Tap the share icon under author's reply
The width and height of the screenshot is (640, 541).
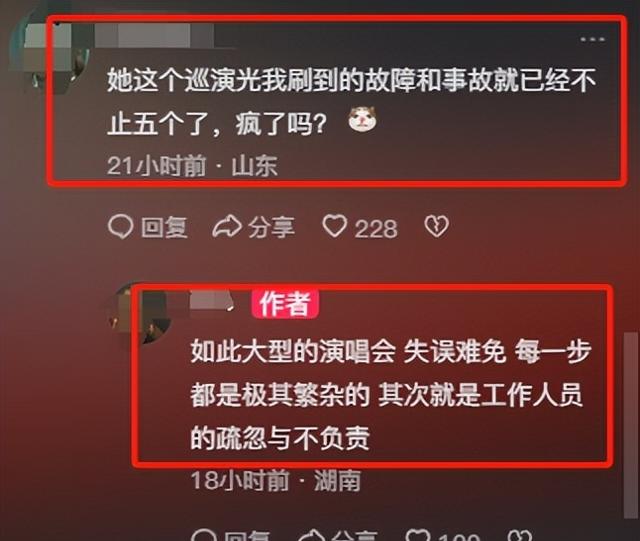311,536
